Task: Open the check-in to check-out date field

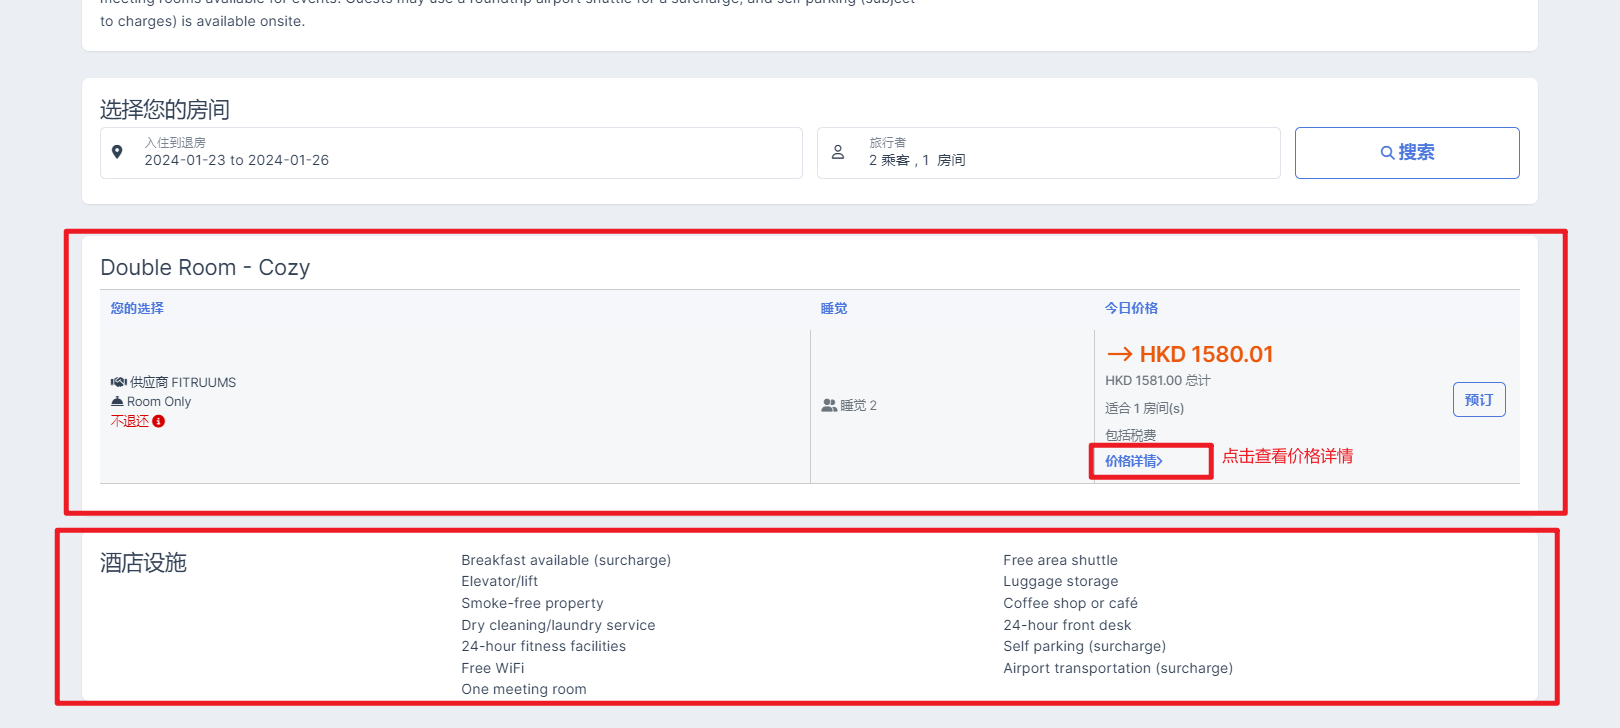Action: click(x=450, y=153)
